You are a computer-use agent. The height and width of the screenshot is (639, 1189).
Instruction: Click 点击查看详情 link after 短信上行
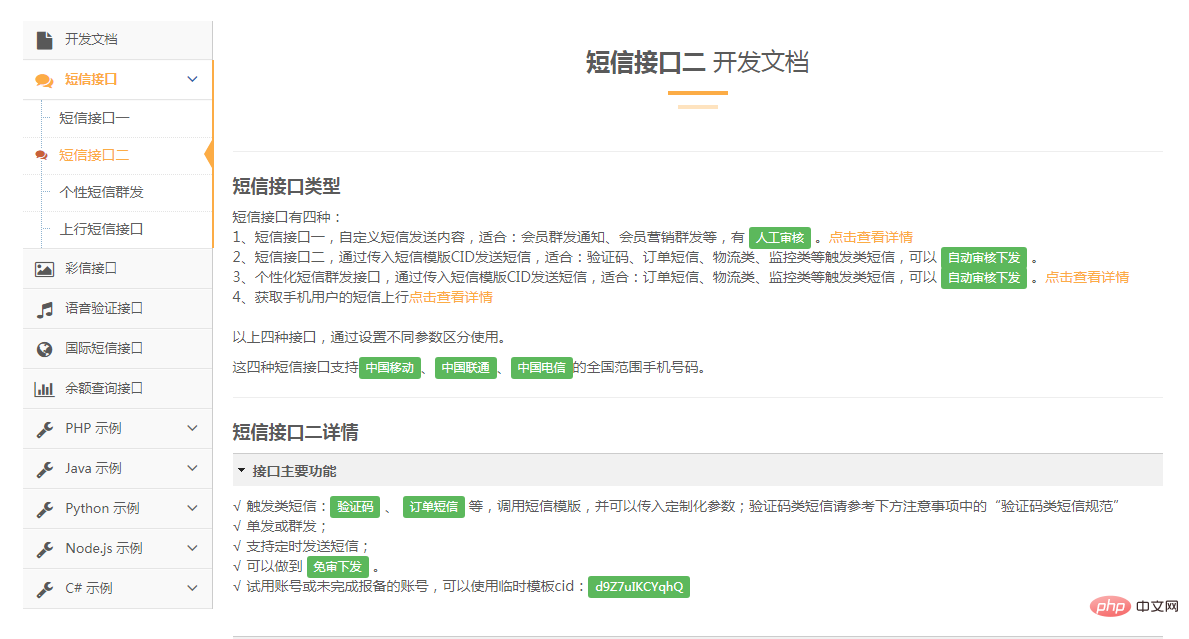(x=450, y=297)
